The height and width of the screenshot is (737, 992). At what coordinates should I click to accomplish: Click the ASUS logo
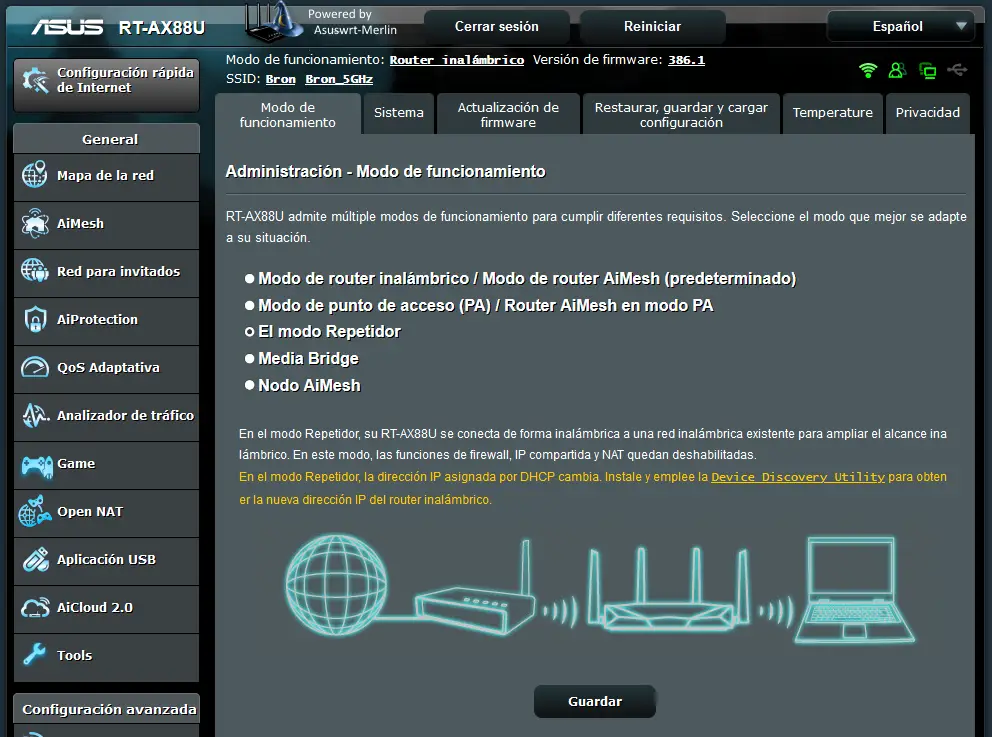coord(67,27)
